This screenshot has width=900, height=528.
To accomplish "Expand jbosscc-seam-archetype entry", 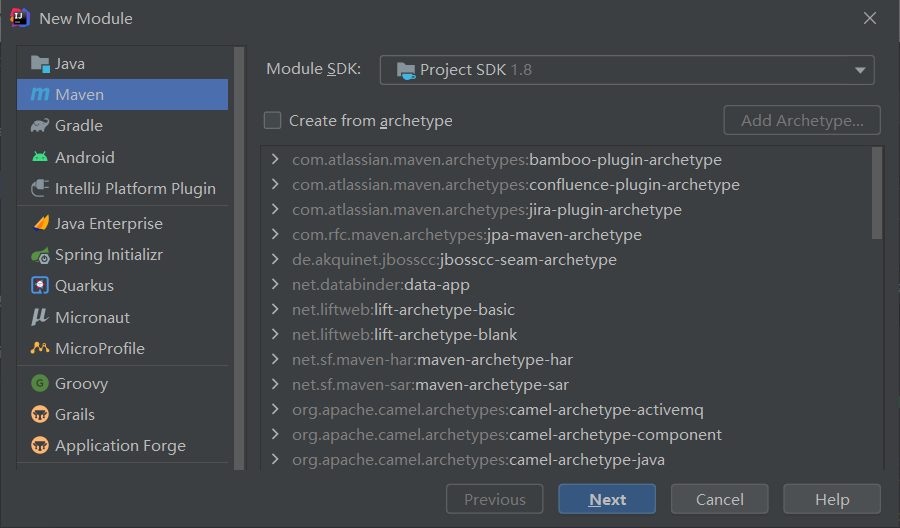I will pos(275,259).
